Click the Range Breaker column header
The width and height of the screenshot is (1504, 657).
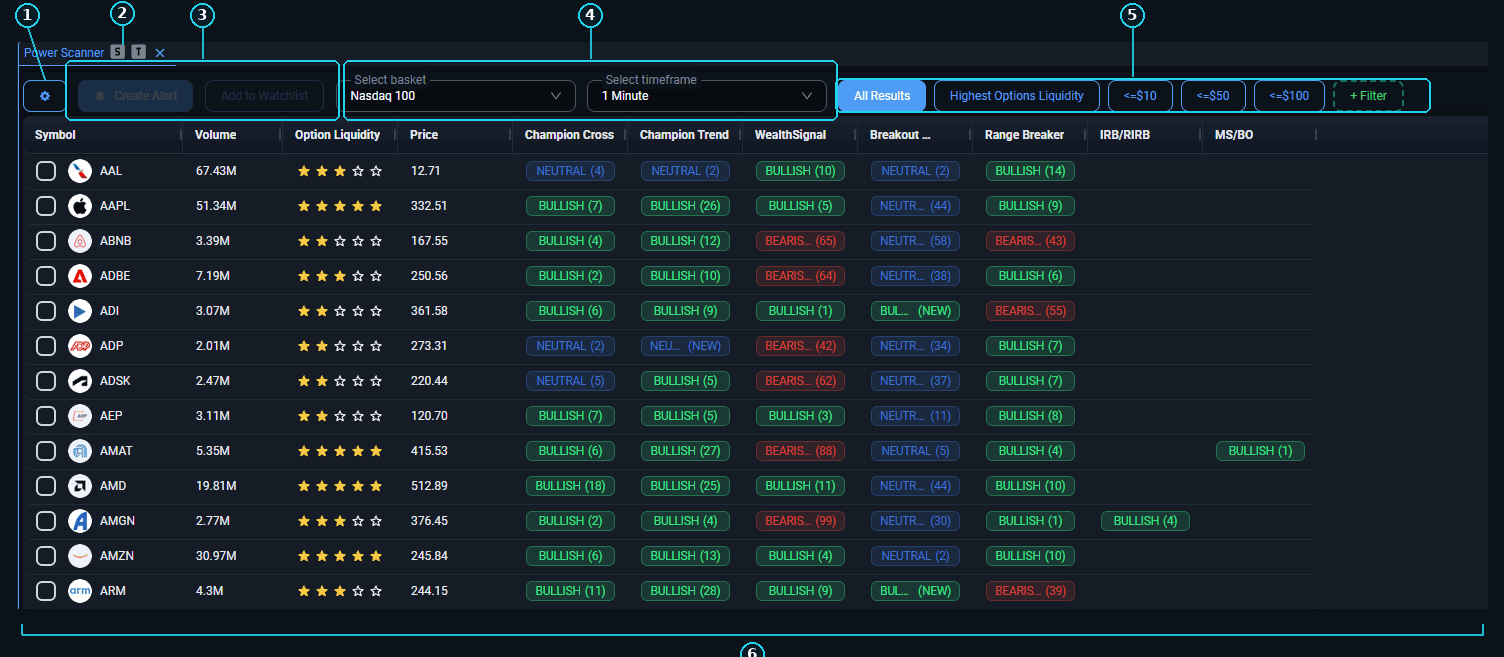[1024, 135]
